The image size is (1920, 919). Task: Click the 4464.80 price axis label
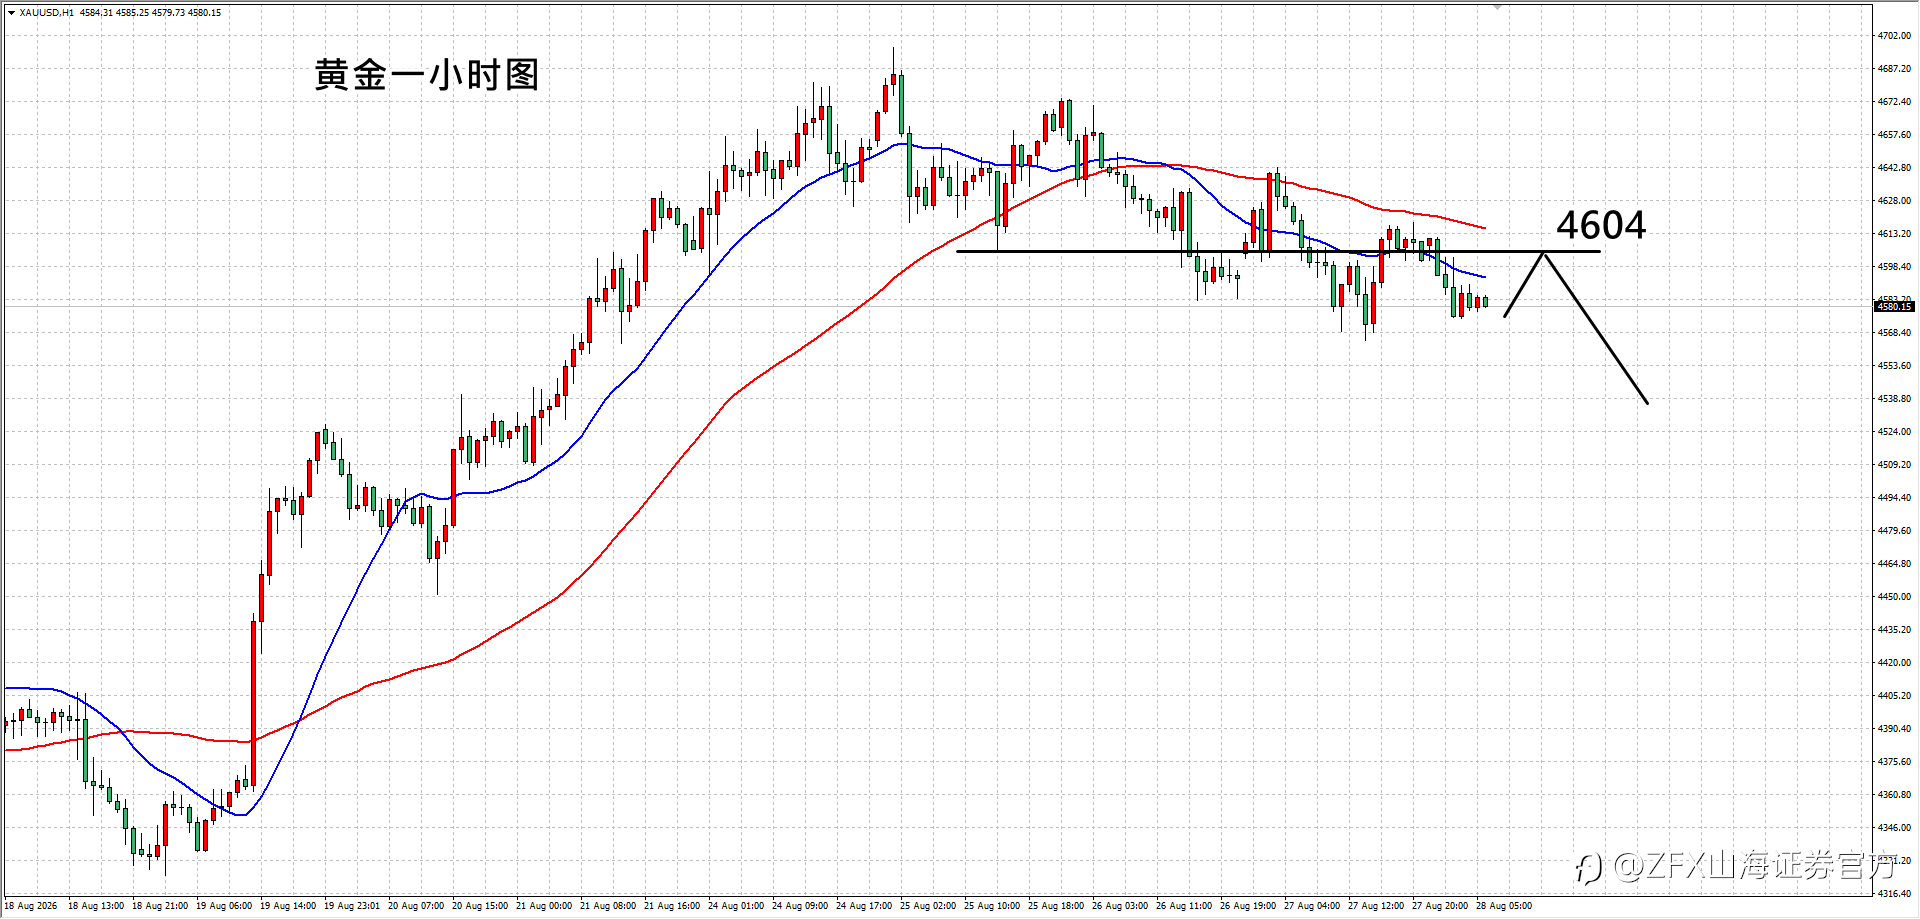(1894, 564)
